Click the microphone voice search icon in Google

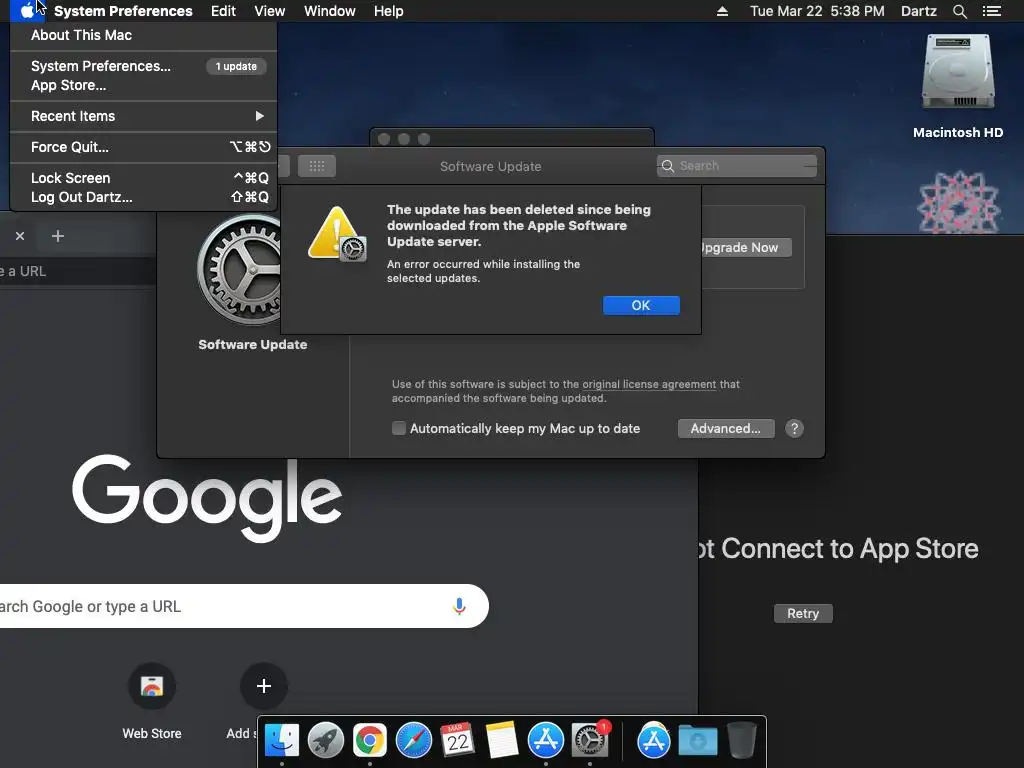(459, 606)
